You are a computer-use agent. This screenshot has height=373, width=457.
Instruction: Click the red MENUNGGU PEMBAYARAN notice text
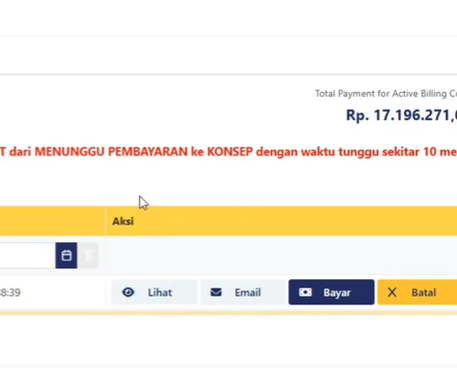tap(228, 152)
